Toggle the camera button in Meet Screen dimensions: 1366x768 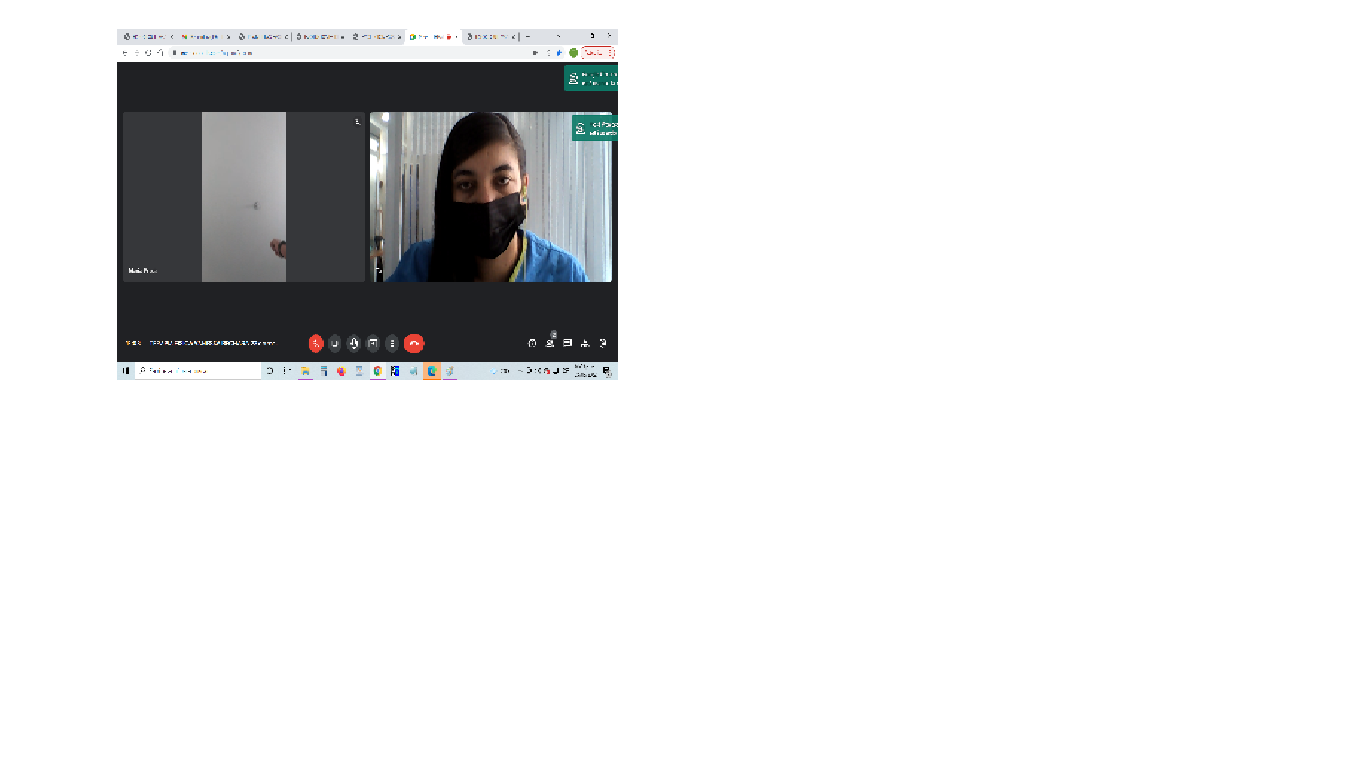pos(335,343)
